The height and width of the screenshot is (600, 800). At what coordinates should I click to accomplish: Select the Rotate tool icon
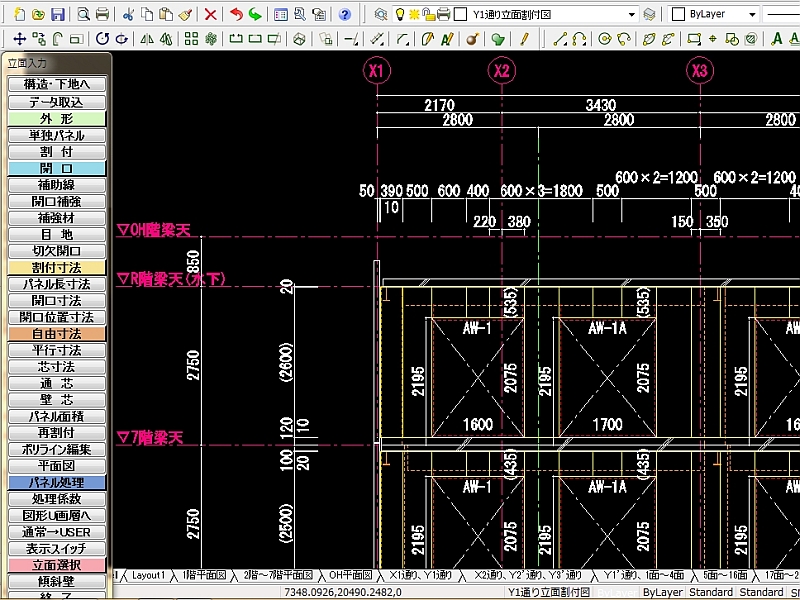coord(103,39)
